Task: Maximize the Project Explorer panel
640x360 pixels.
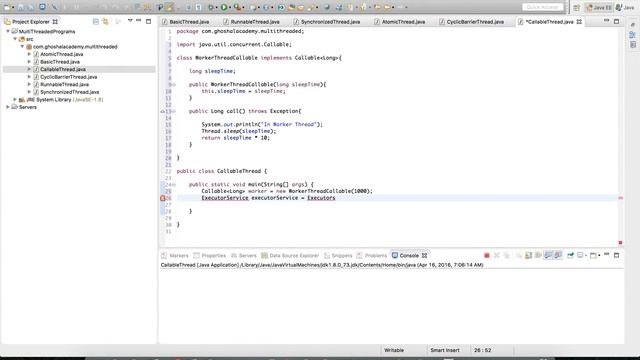Action: point(149,21)
